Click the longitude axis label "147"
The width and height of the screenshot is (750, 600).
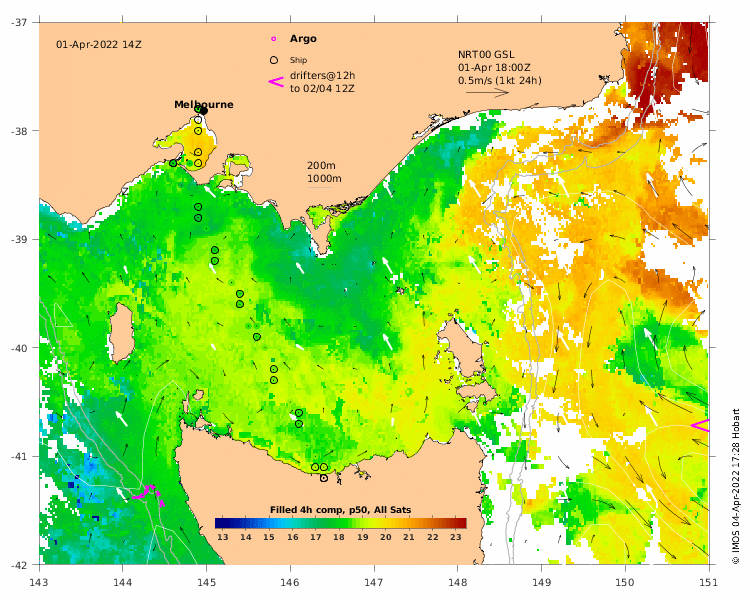(374, 582)
